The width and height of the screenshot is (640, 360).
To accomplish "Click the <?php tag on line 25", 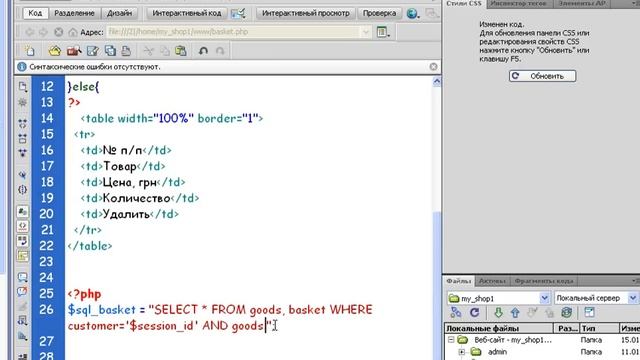I will point(84,294).
